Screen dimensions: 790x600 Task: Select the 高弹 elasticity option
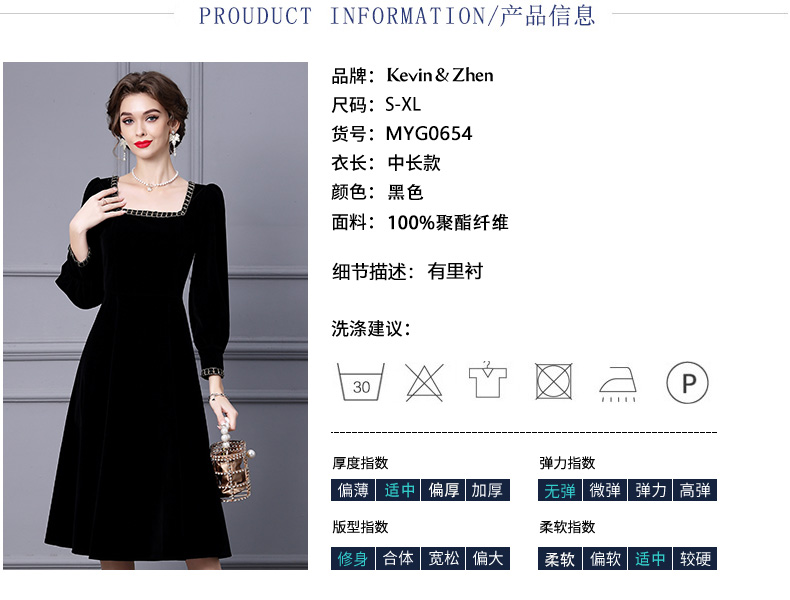click(695, 490)
